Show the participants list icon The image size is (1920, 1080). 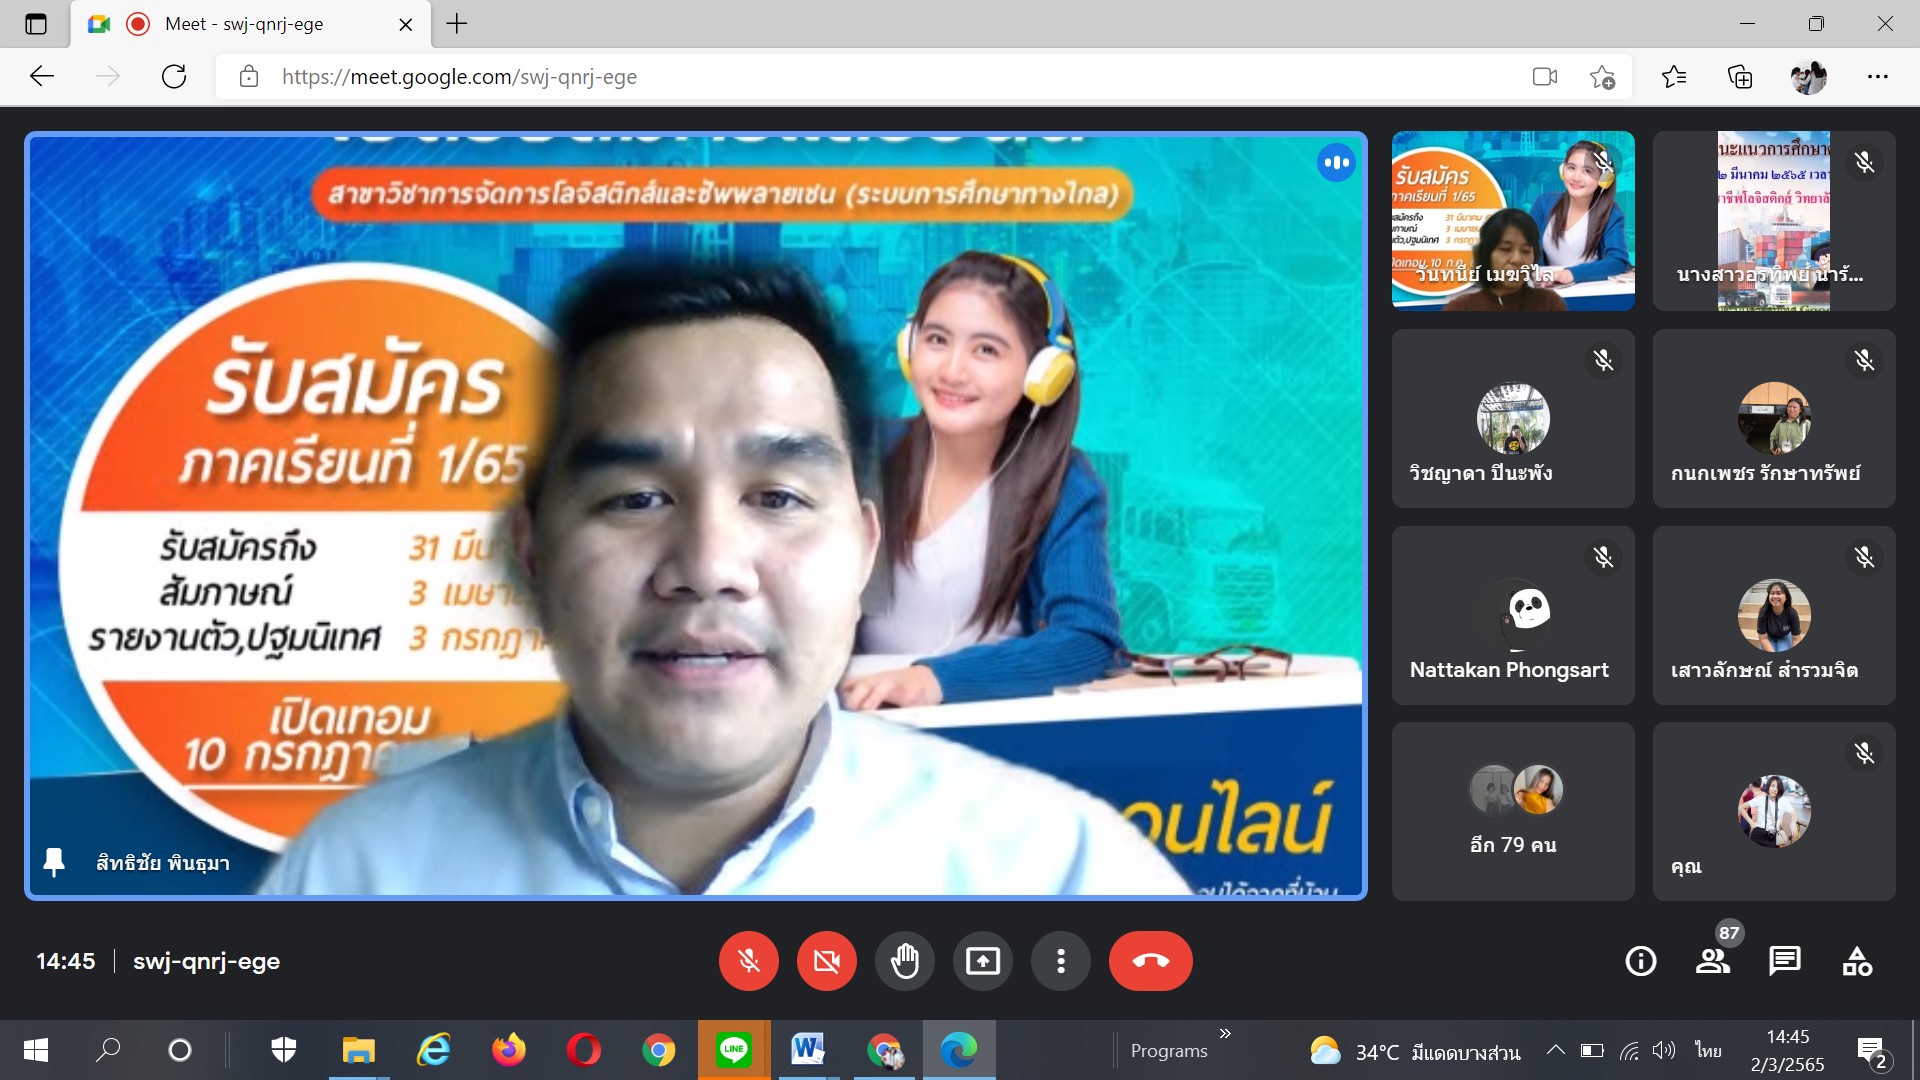[x=1712, y=961]
